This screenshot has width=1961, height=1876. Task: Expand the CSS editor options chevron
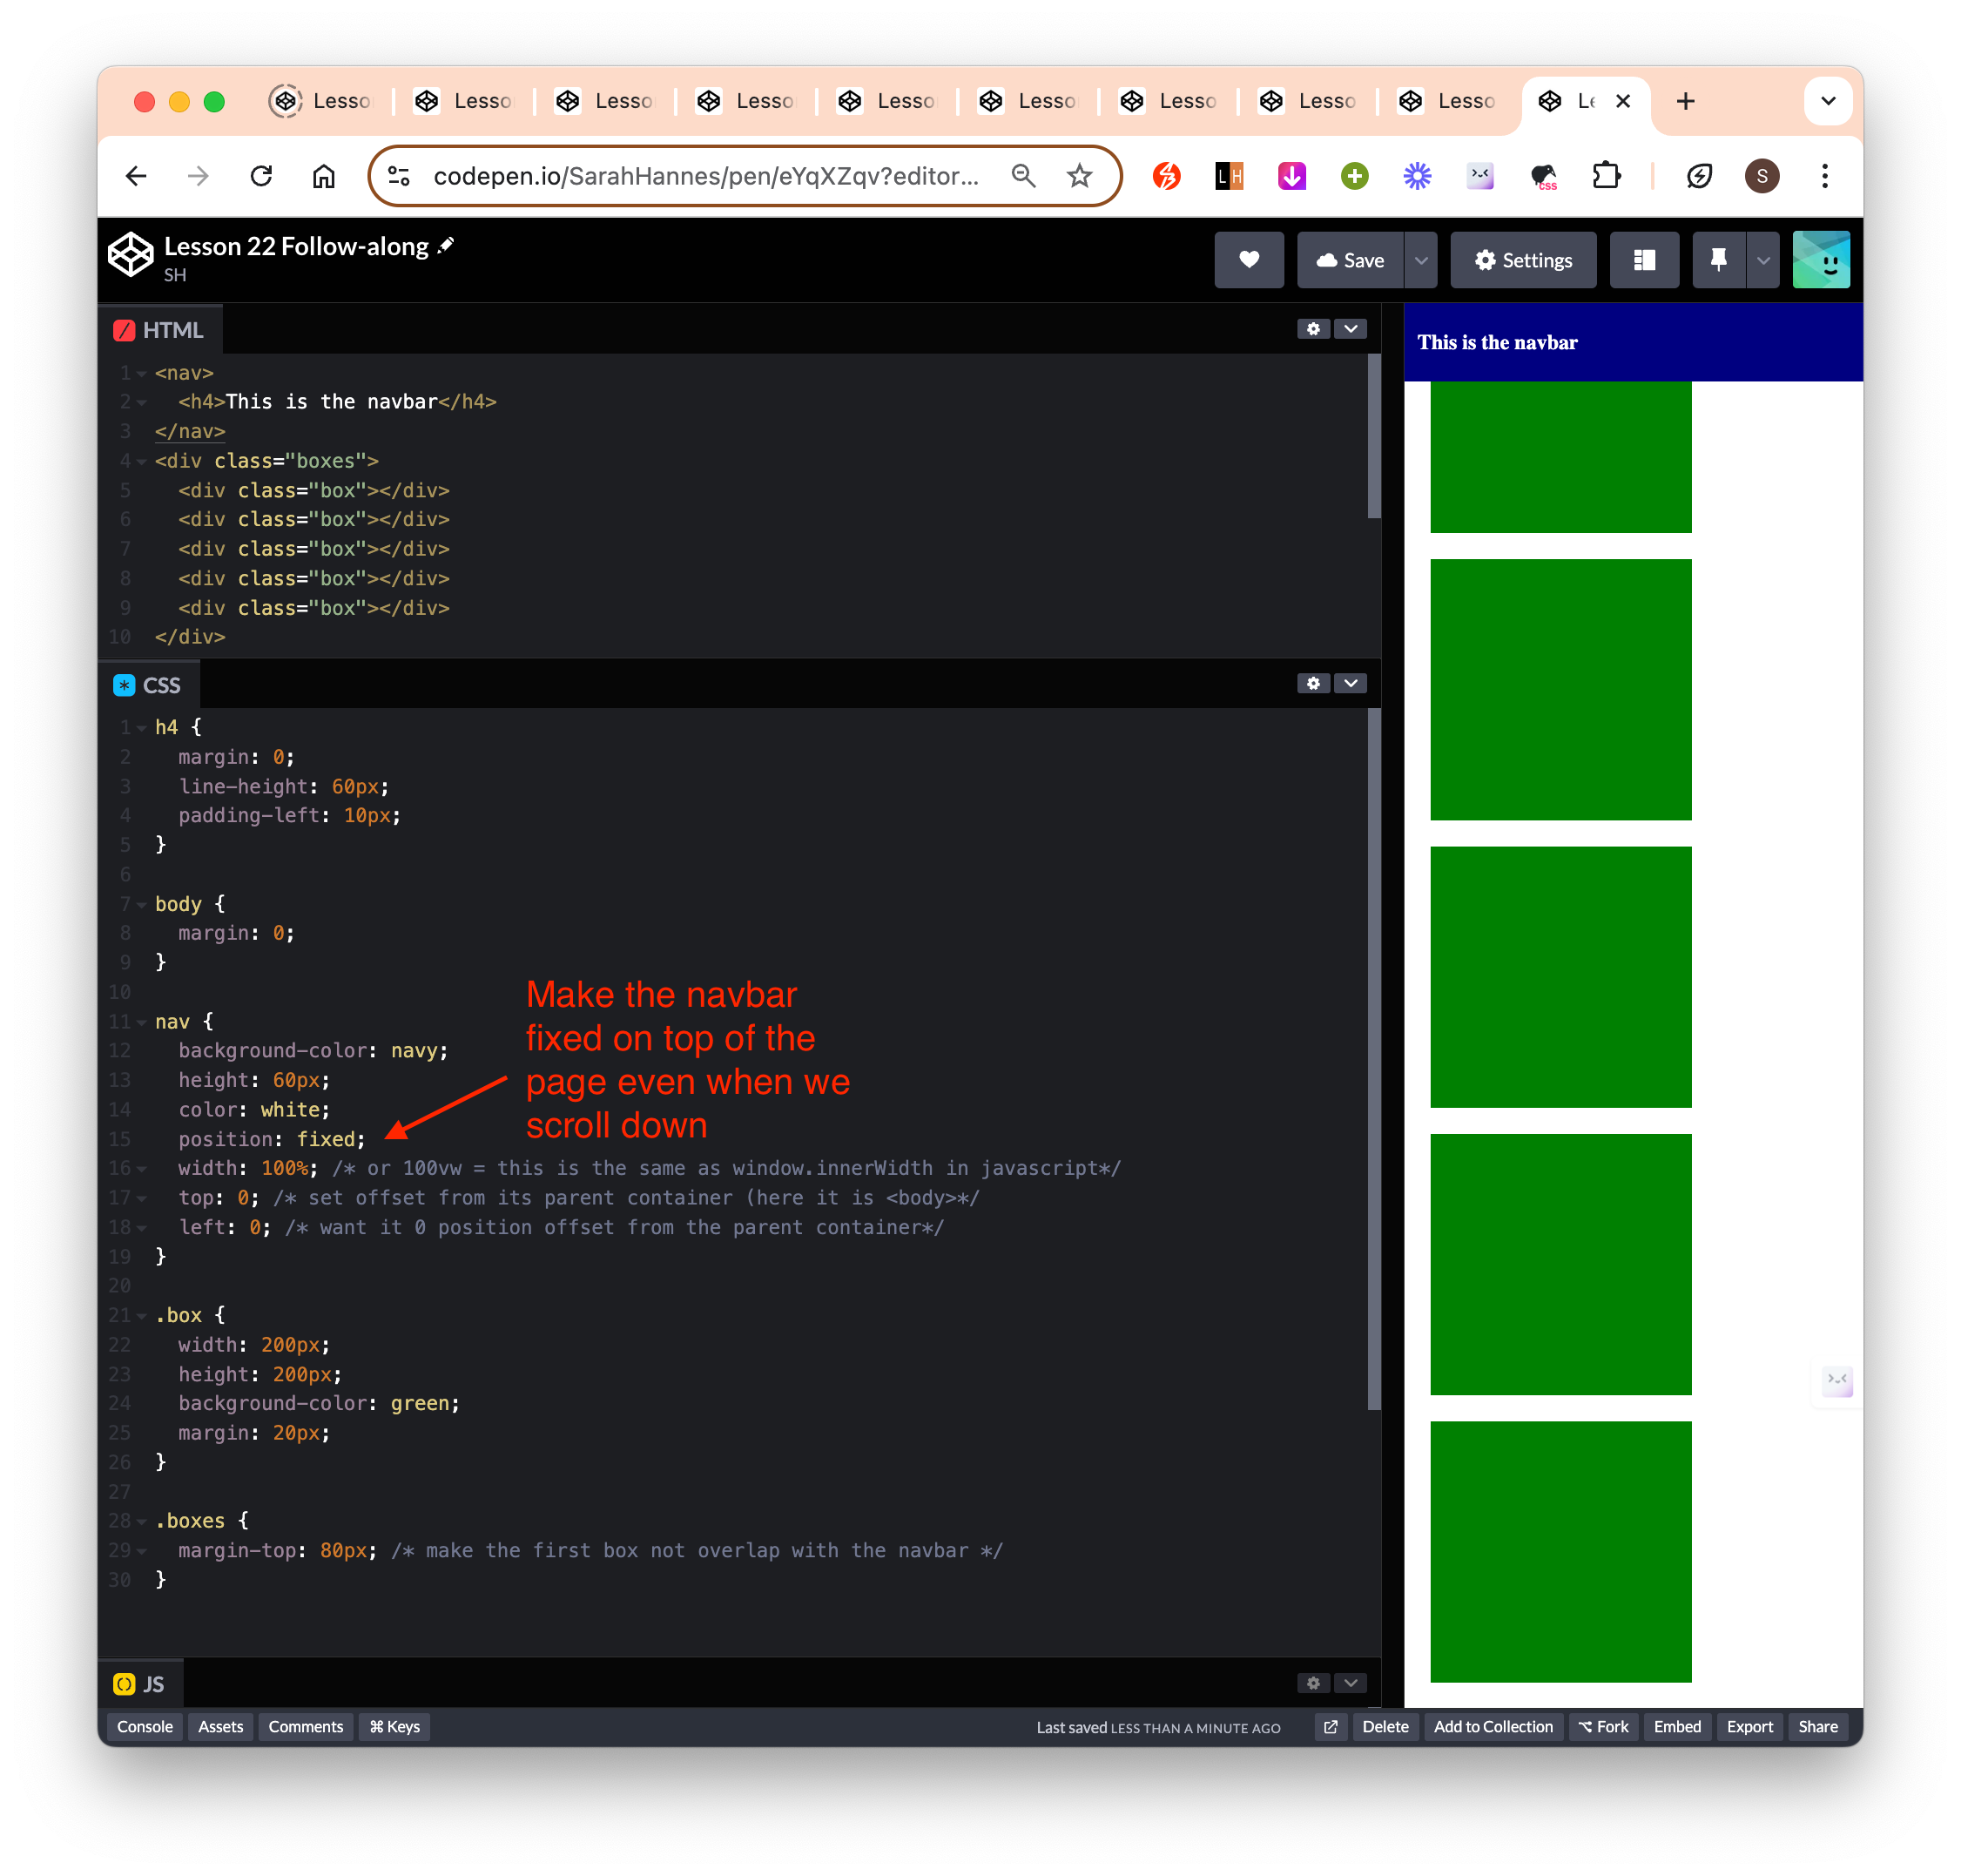1350,683
